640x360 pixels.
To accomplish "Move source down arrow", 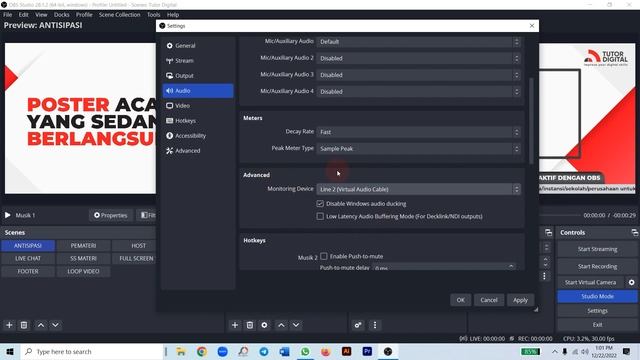I will (296, 325).
